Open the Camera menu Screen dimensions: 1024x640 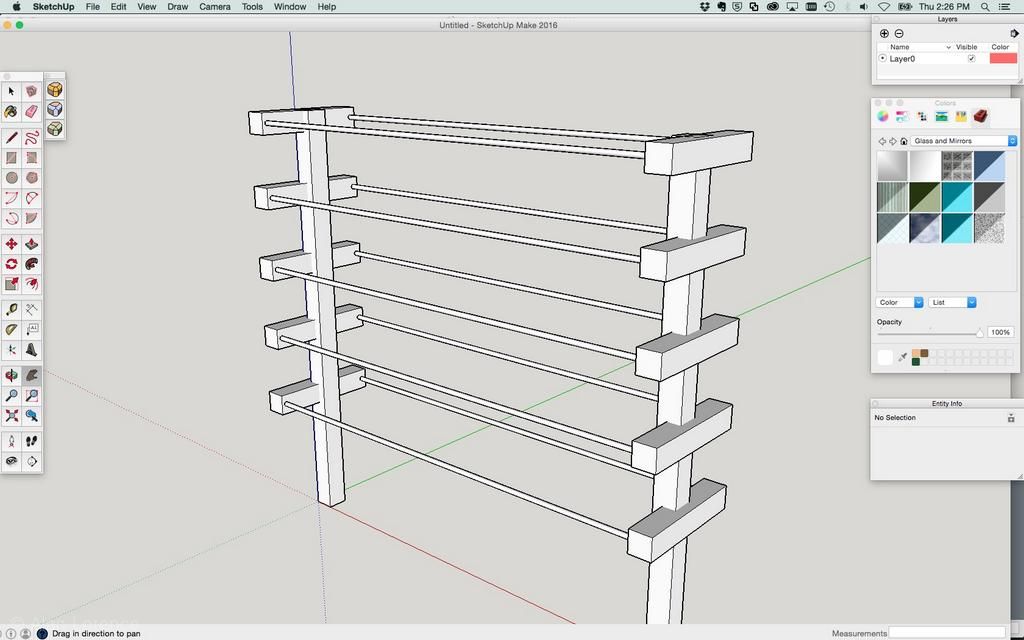click(214, 7)
